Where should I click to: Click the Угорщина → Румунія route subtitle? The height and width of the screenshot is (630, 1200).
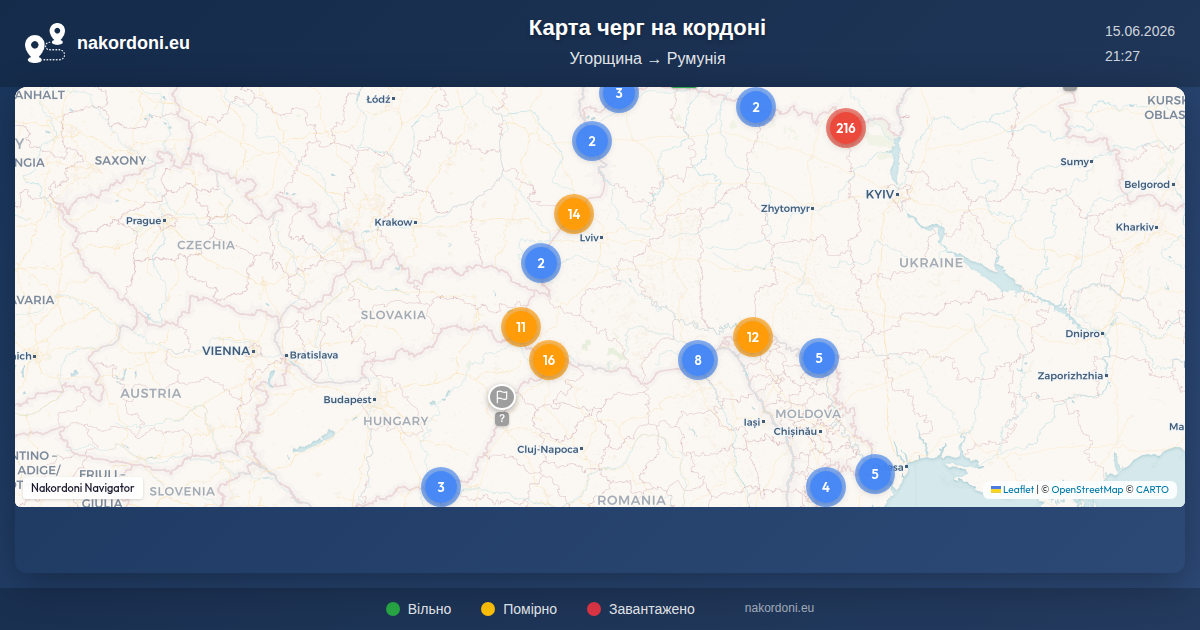[x=648, y=59]
